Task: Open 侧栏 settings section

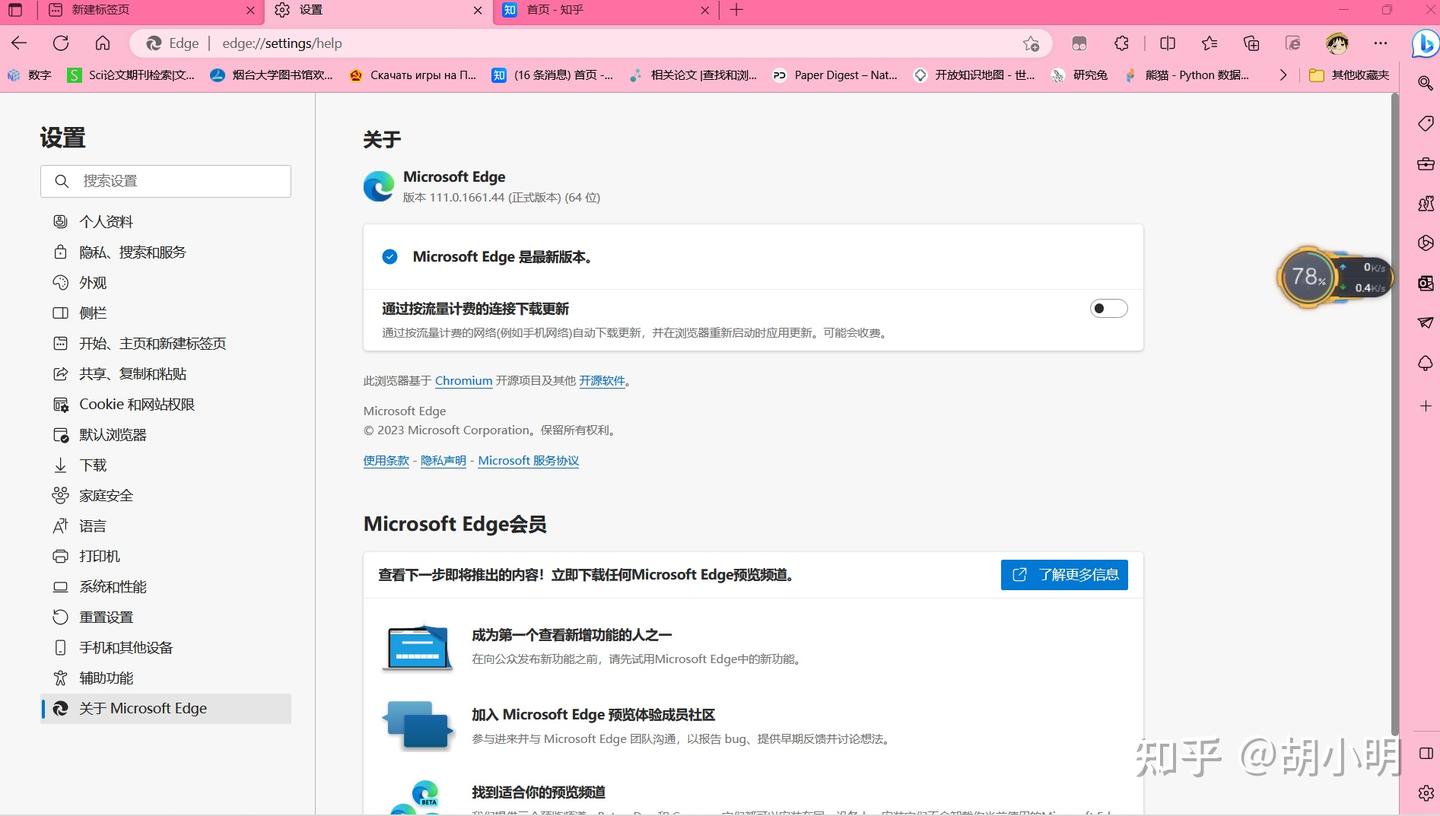Action: (x=166, y=313)
